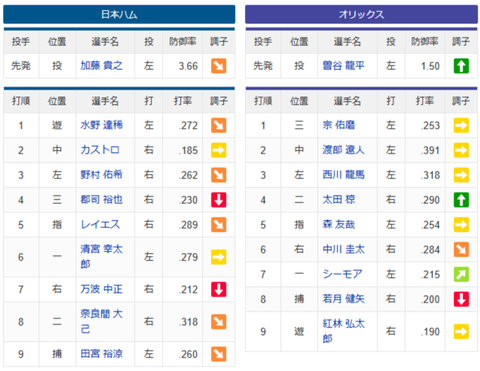
Task: Click 紅林 弘太郎's batting average .190
Action: [x=430, y=332]
